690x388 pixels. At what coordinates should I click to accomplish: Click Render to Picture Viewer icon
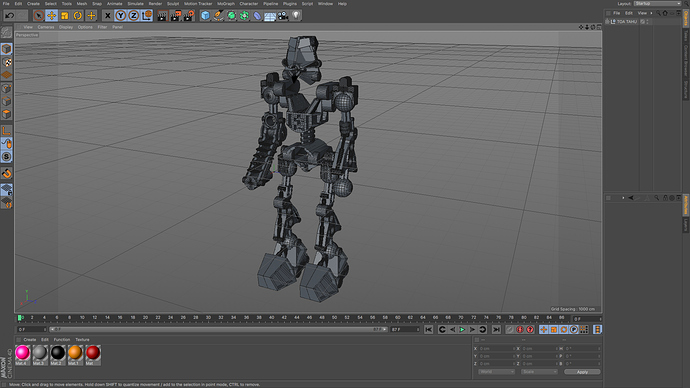(x=176, y=16)
